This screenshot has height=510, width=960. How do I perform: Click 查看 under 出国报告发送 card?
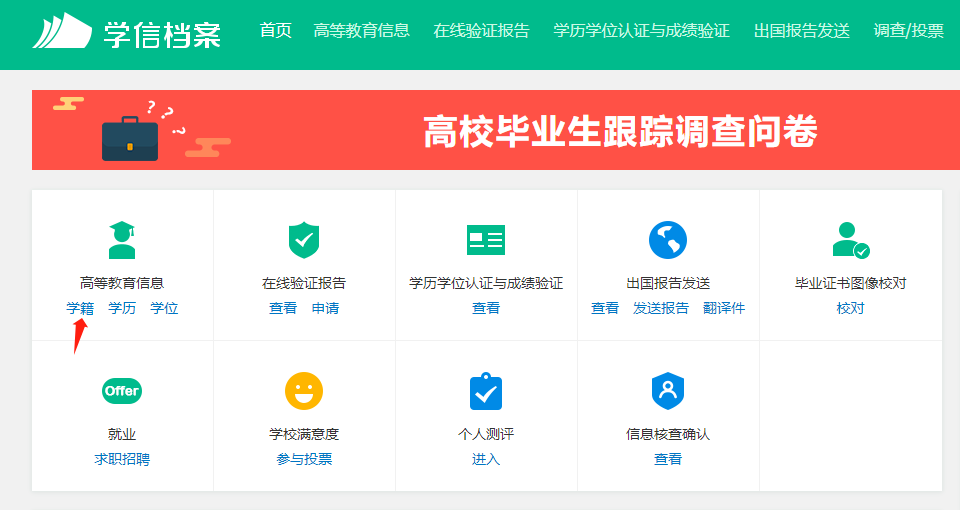click(605, 308)
